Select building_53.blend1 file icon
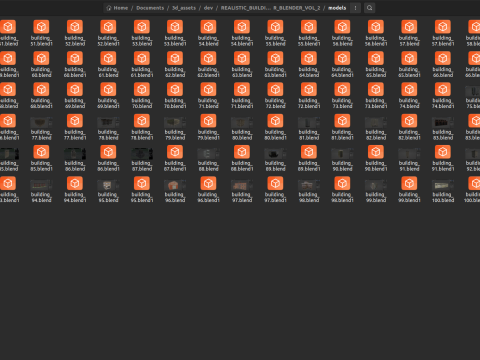 pos(175,27)
